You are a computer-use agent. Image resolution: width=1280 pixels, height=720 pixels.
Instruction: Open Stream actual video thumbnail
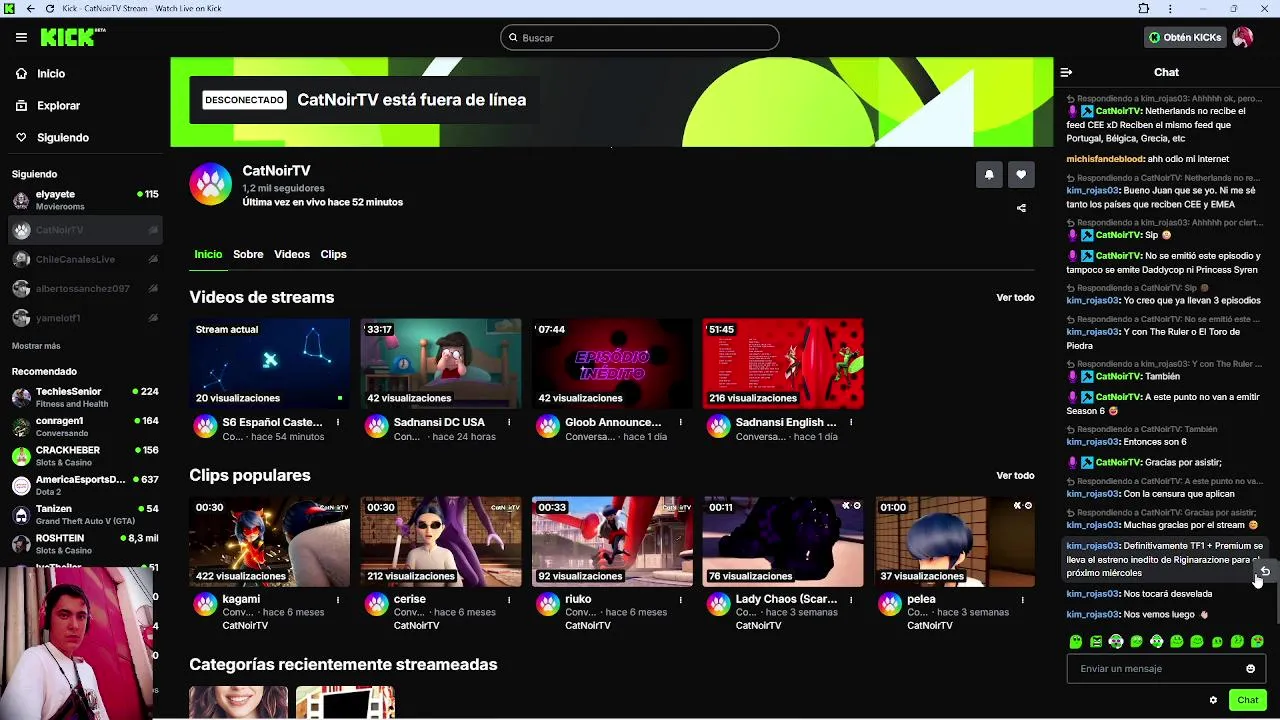click(270, 363)
